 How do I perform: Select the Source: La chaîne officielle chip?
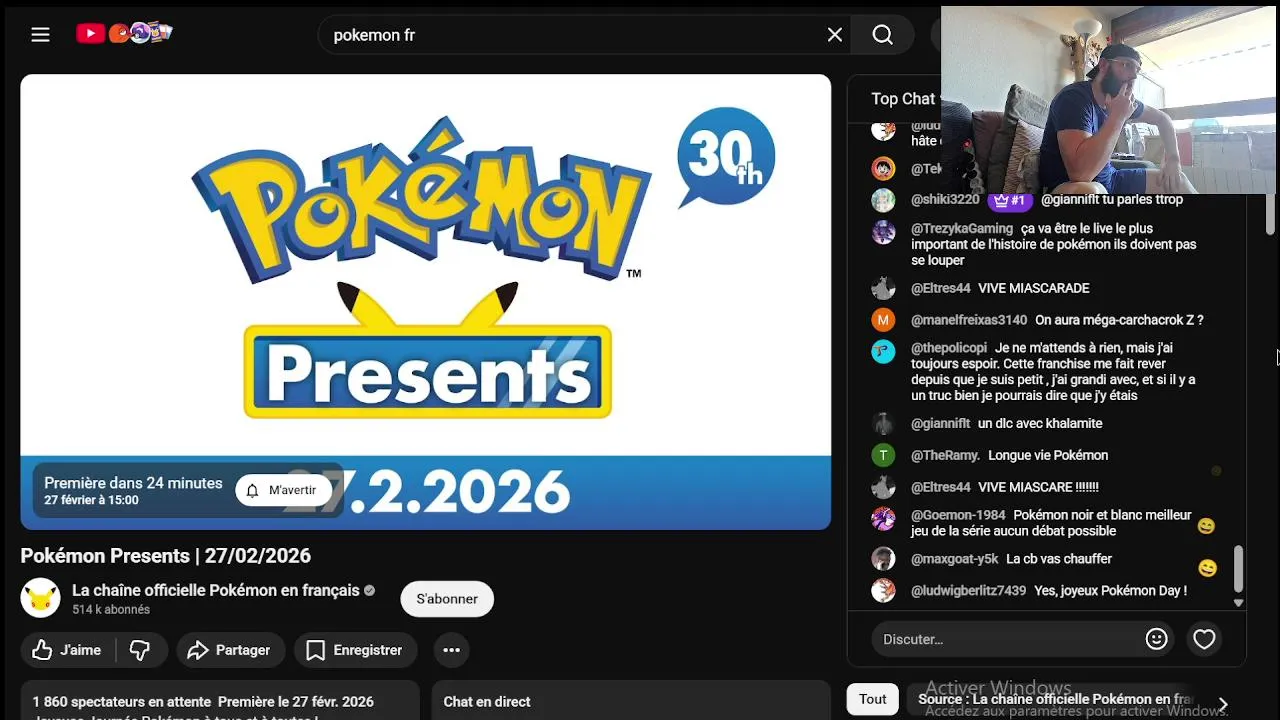coord(1054,699)
